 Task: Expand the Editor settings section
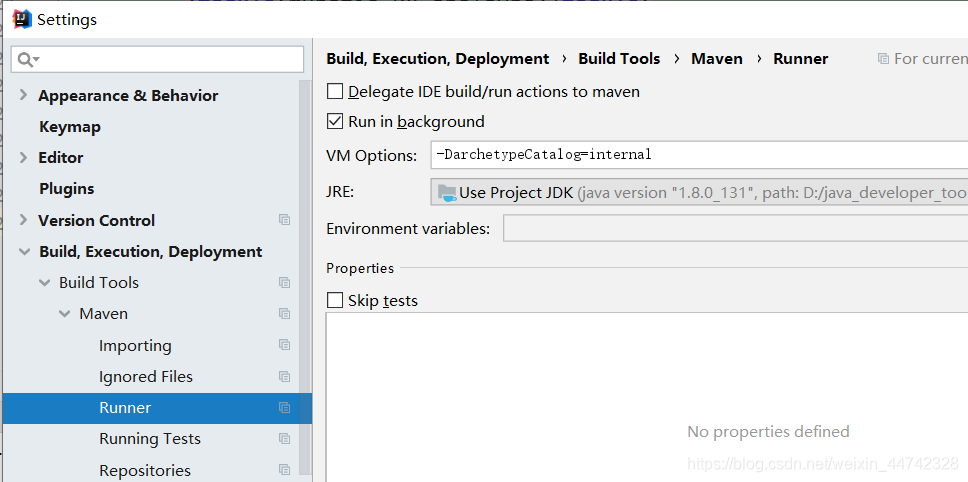click(x=23, y=157)
